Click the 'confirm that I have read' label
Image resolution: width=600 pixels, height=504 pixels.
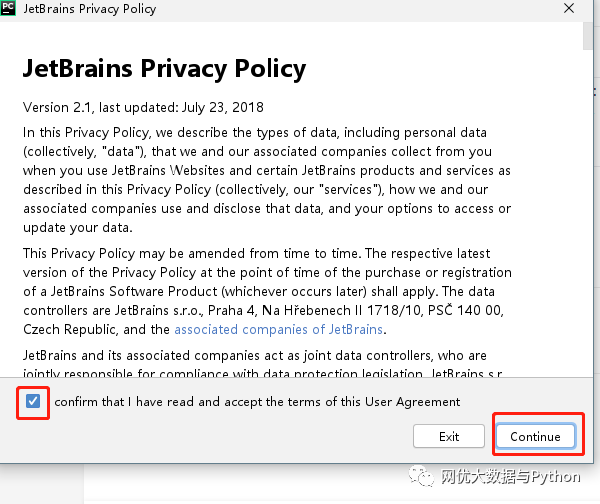[x=257, y=402]
